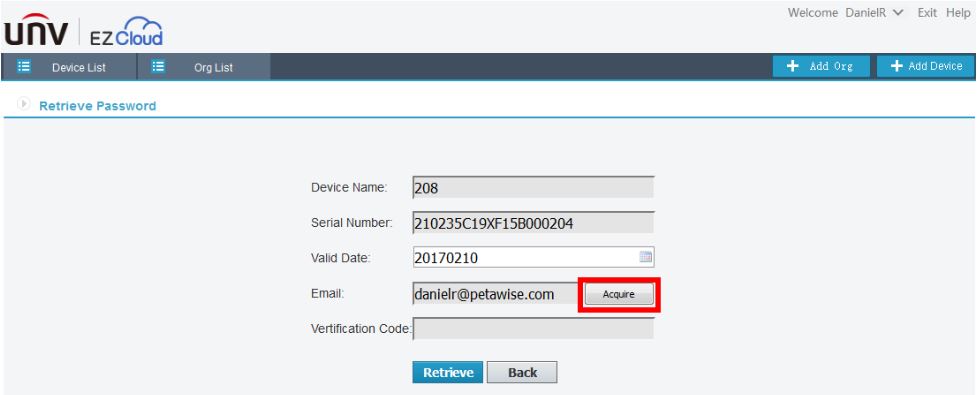Viewport: 979px width, 395px height.
Task: Click the Exit link
Action: (x=927, y=12)
